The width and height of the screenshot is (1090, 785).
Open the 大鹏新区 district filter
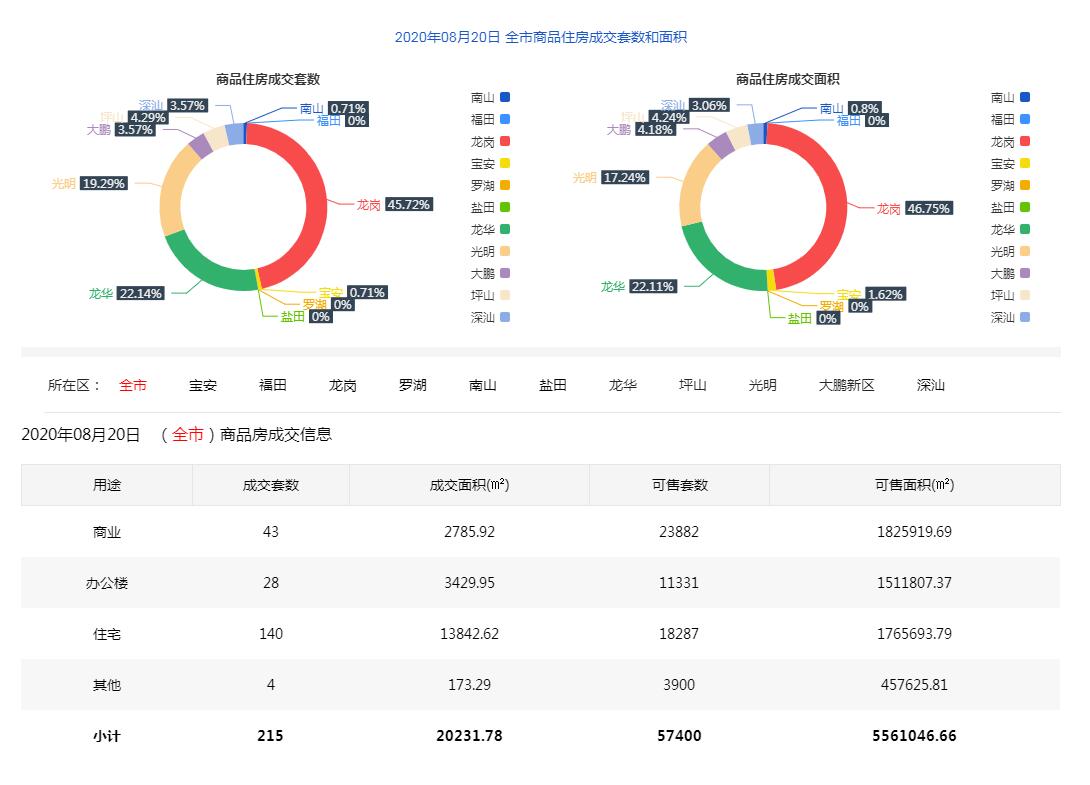pyautogui.click(x=846, y=385)
